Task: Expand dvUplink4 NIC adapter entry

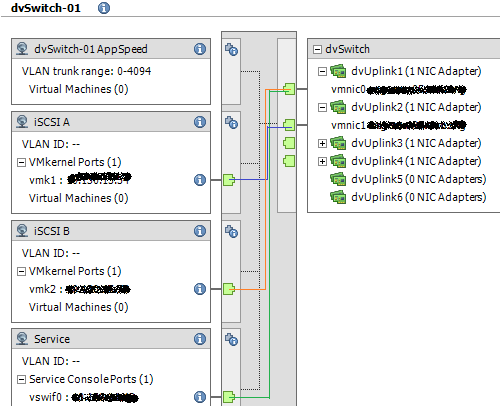Action: coord(322,161)
